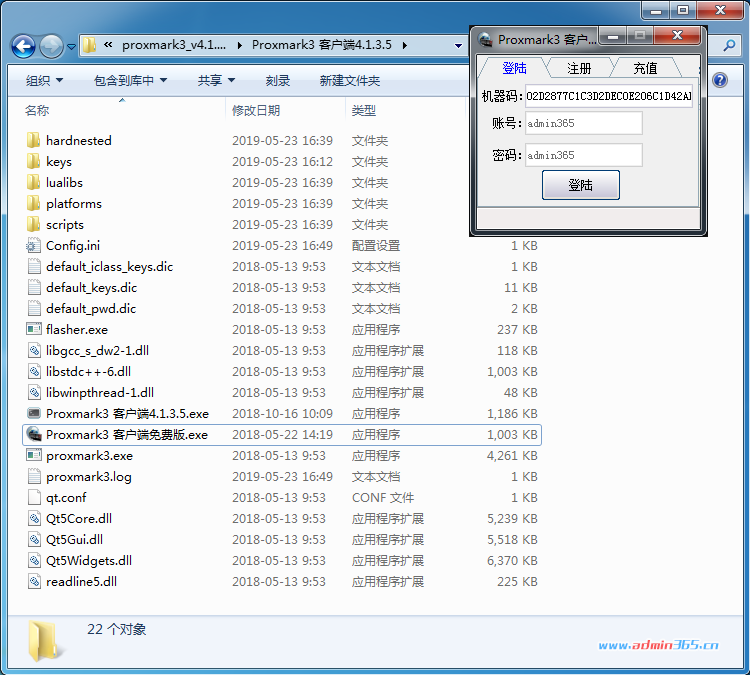The image size is (750, 675).
Task: Select the default_pwd.dic file icon
Action: click(x=34, y=309)
